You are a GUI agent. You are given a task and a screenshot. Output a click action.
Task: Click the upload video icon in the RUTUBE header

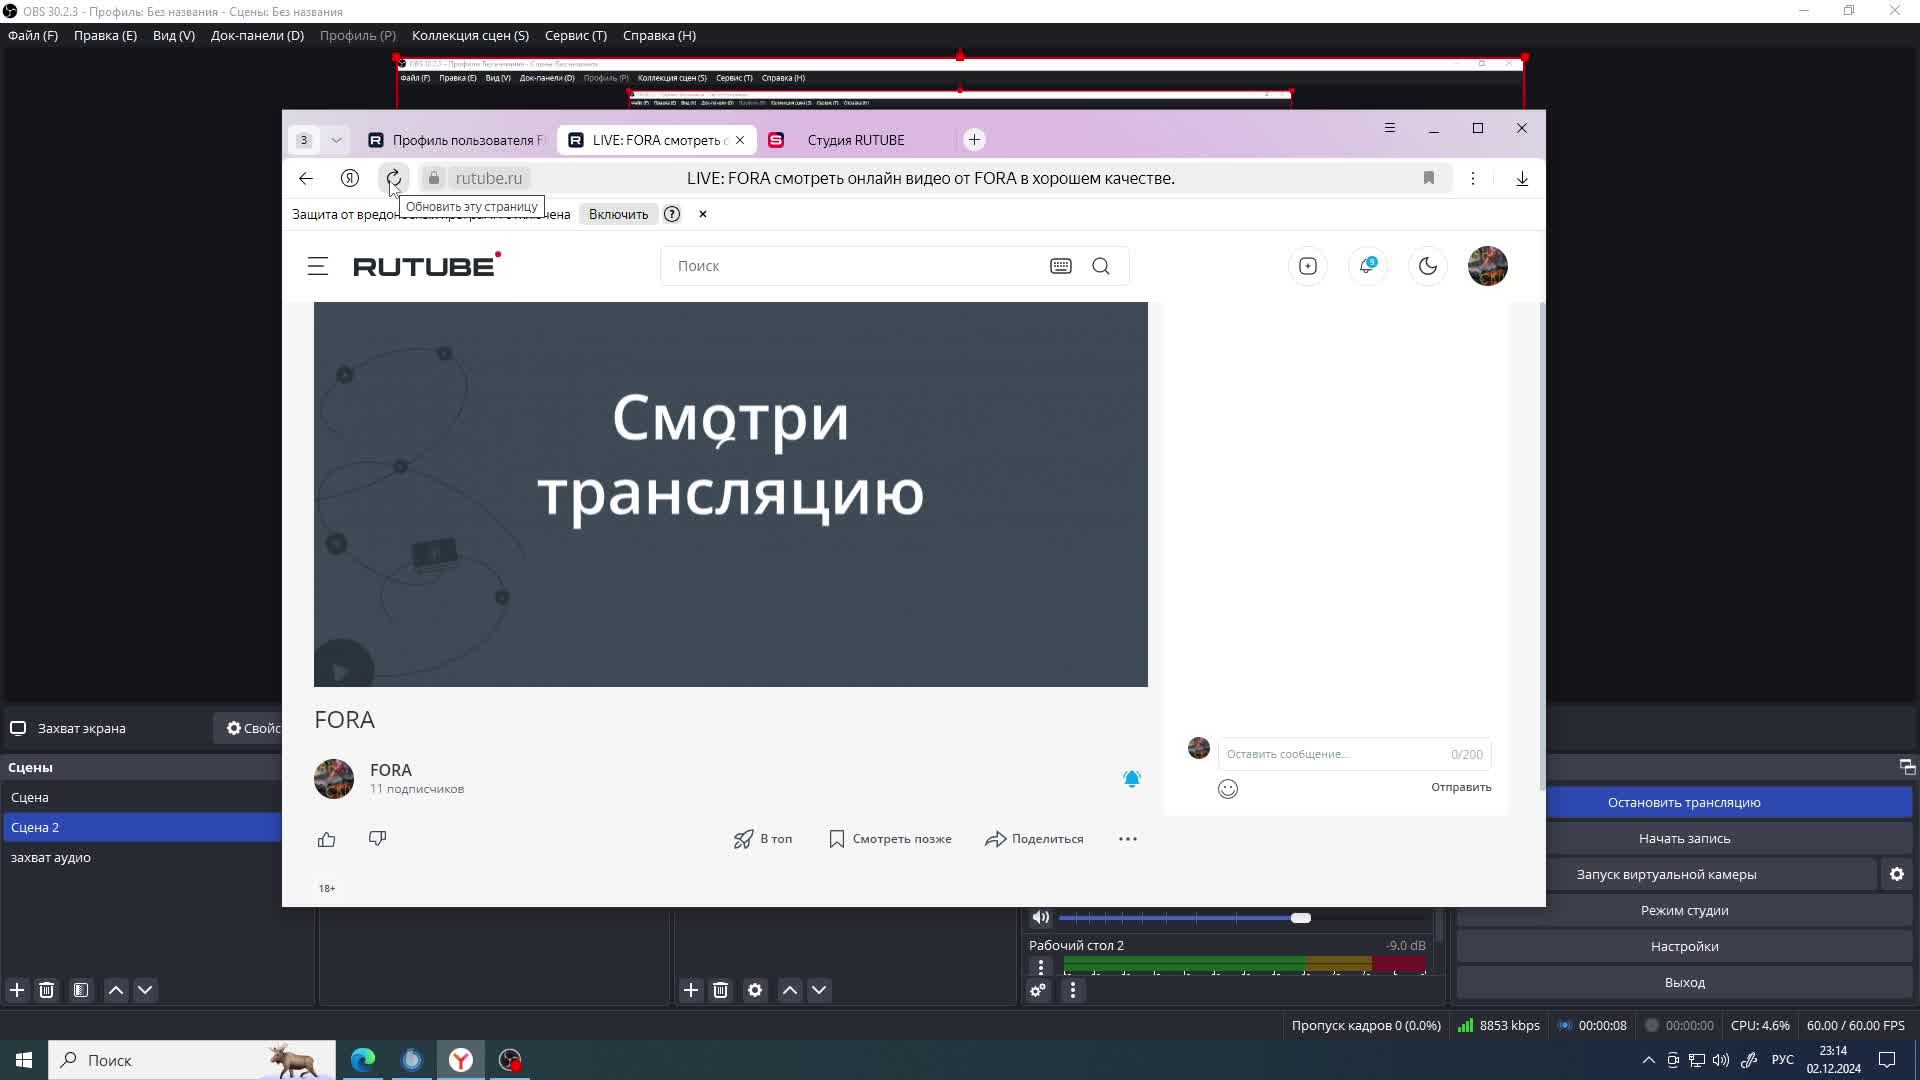click(1307, 266)
